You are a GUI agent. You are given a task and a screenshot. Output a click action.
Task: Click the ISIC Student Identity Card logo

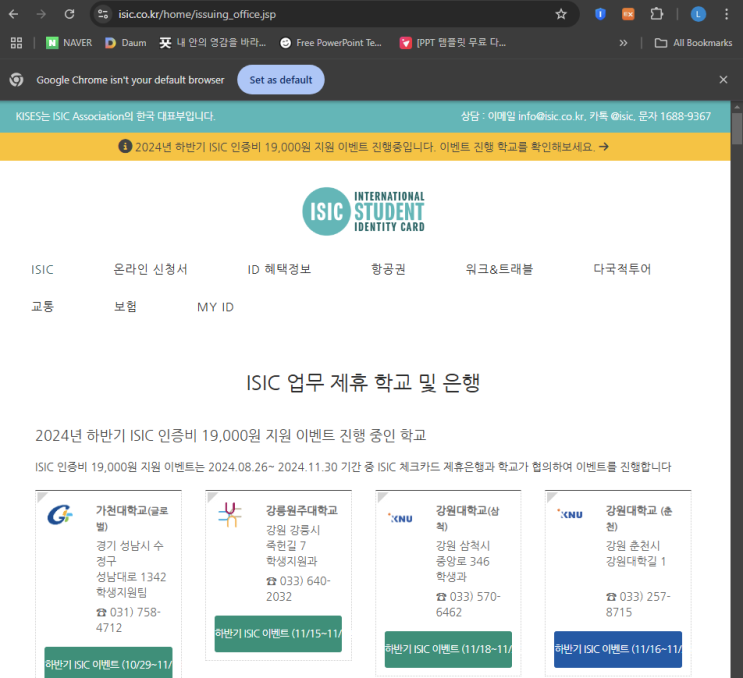(x=363, y=211)
